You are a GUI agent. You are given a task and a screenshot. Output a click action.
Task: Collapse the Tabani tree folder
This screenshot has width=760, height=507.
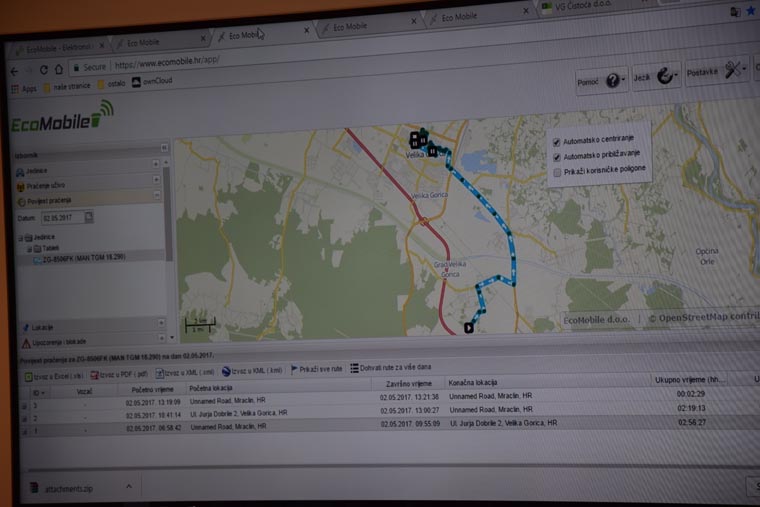29,249
